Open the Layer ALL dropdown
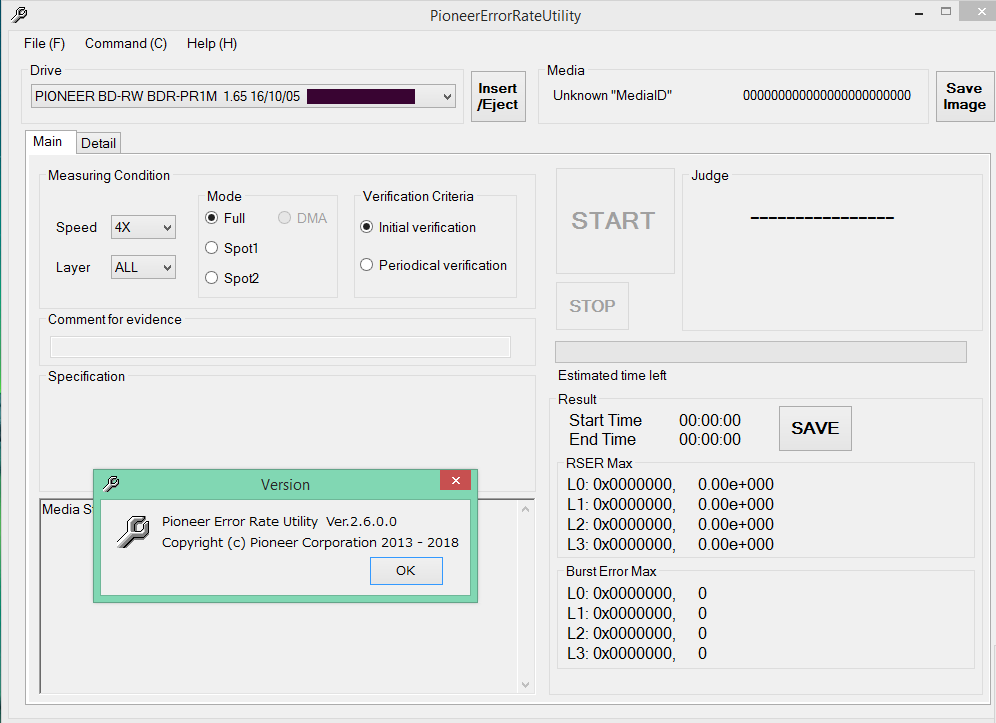996x723 pixels. point(143,267)
